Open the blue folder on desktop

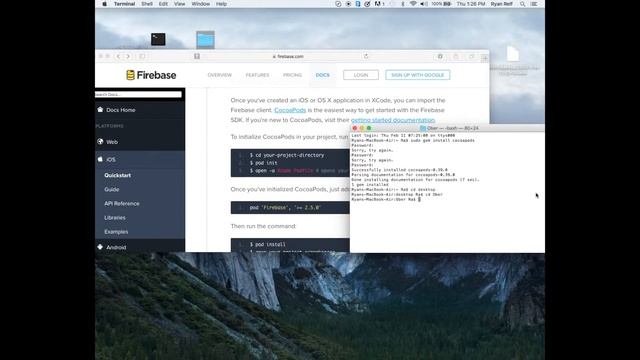205,40
